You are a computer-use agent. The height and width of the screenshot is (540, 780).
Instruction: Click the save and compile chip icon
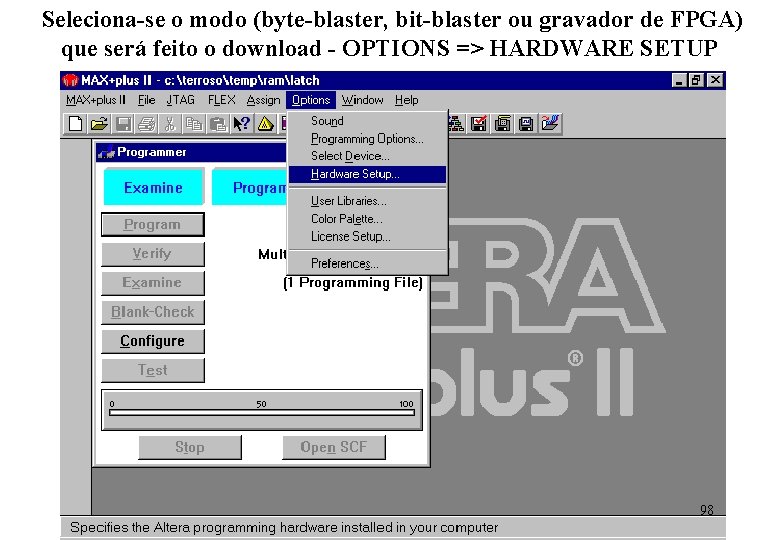point(502,123)
